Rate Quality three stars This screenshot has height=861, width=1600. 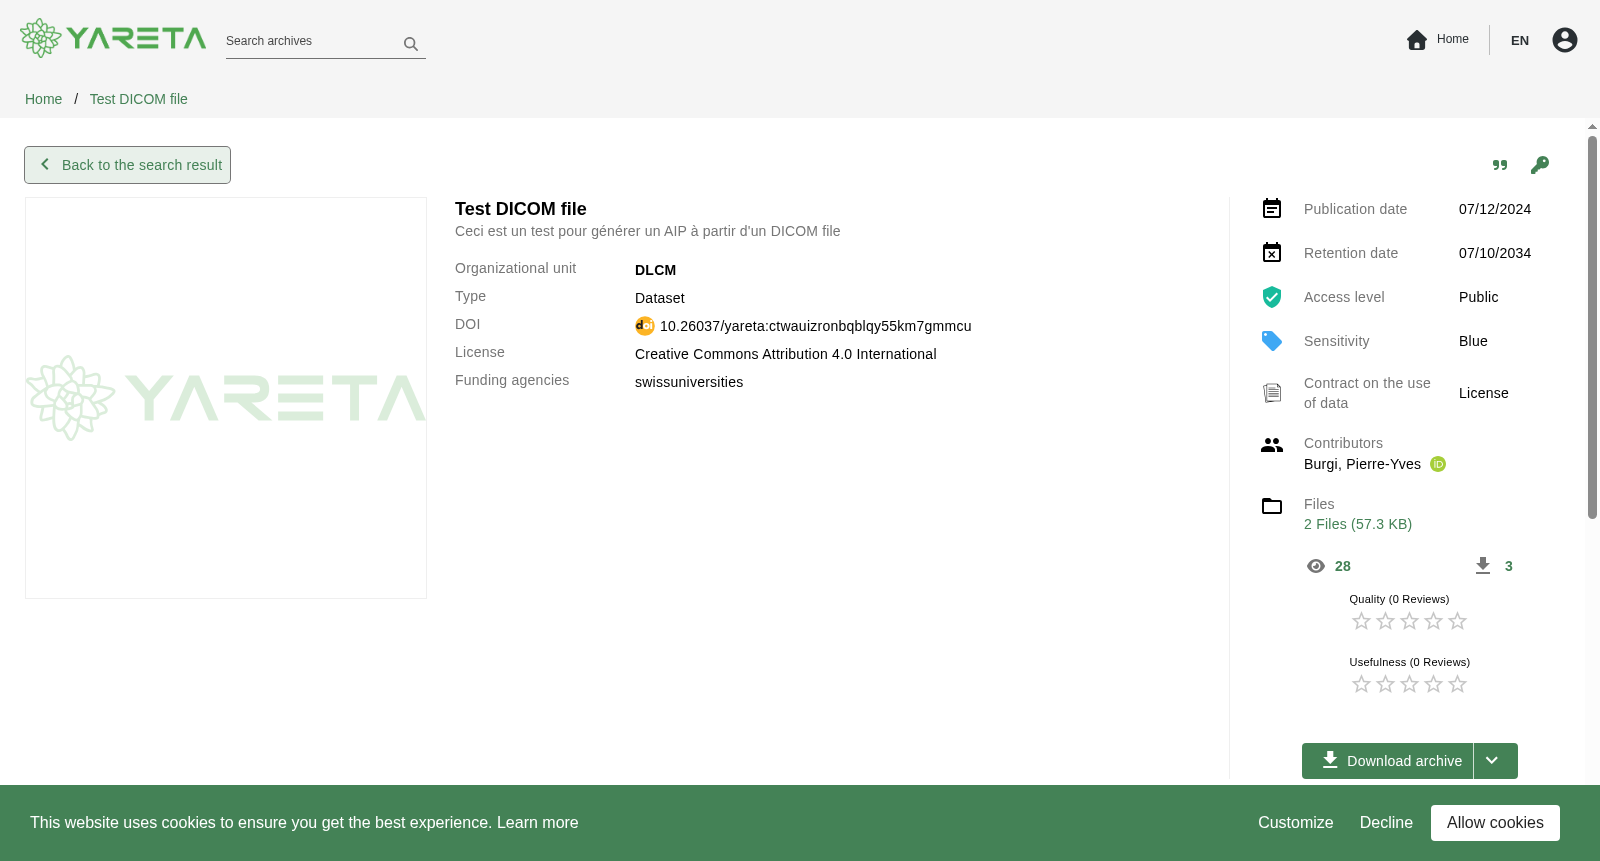click(1409, 621)
